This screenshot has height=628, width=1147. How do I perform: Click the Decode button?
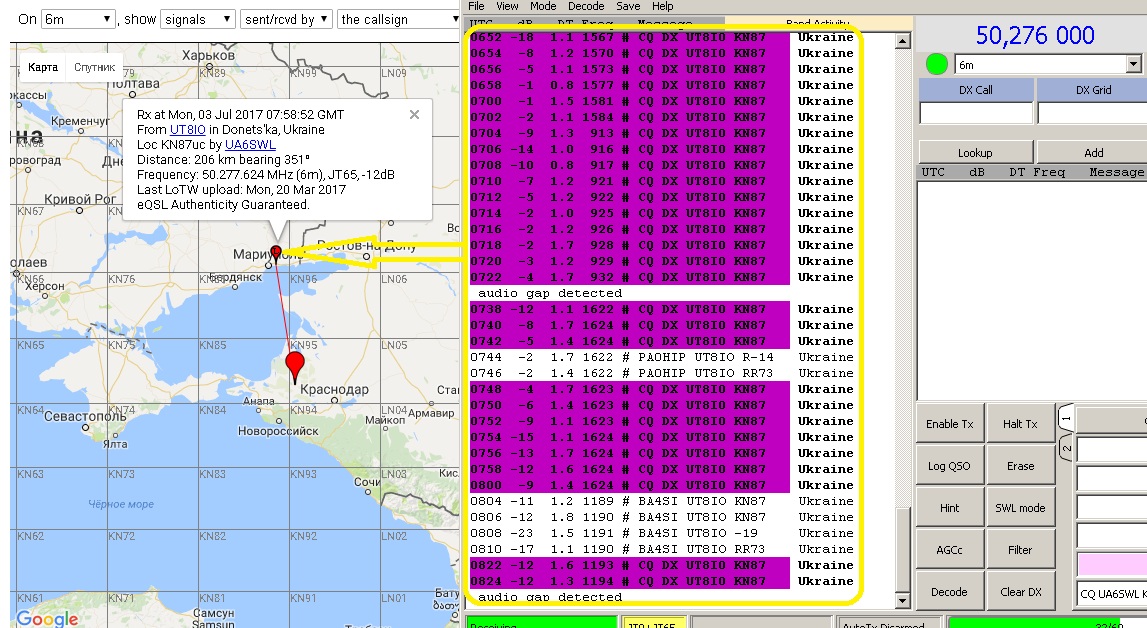click(x=949, y=592)
